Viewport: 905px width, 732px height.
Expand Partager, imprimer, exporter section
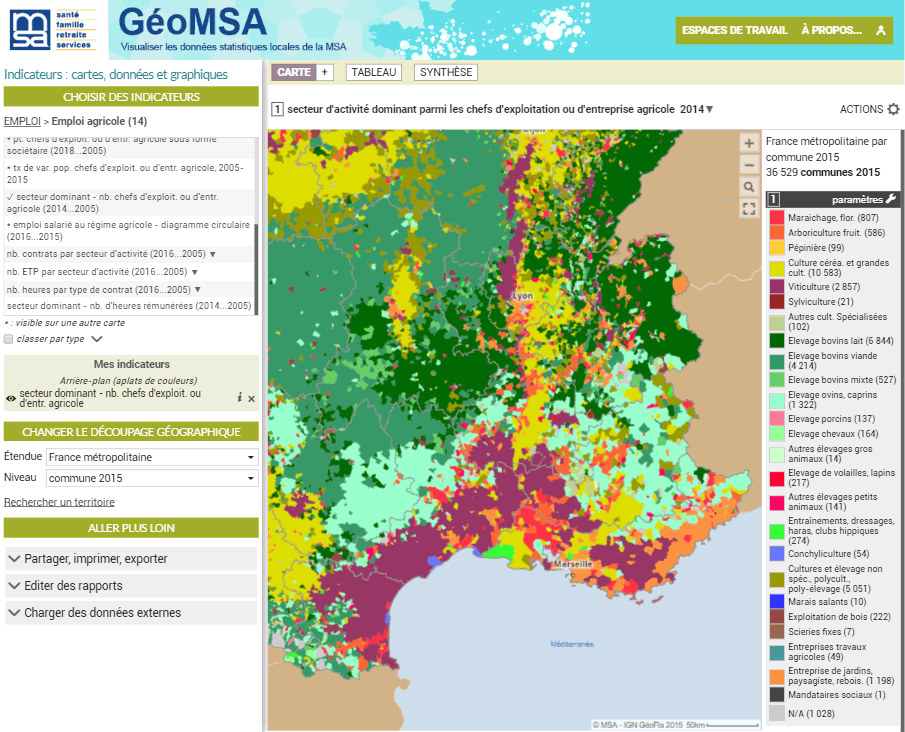point(131,559)
